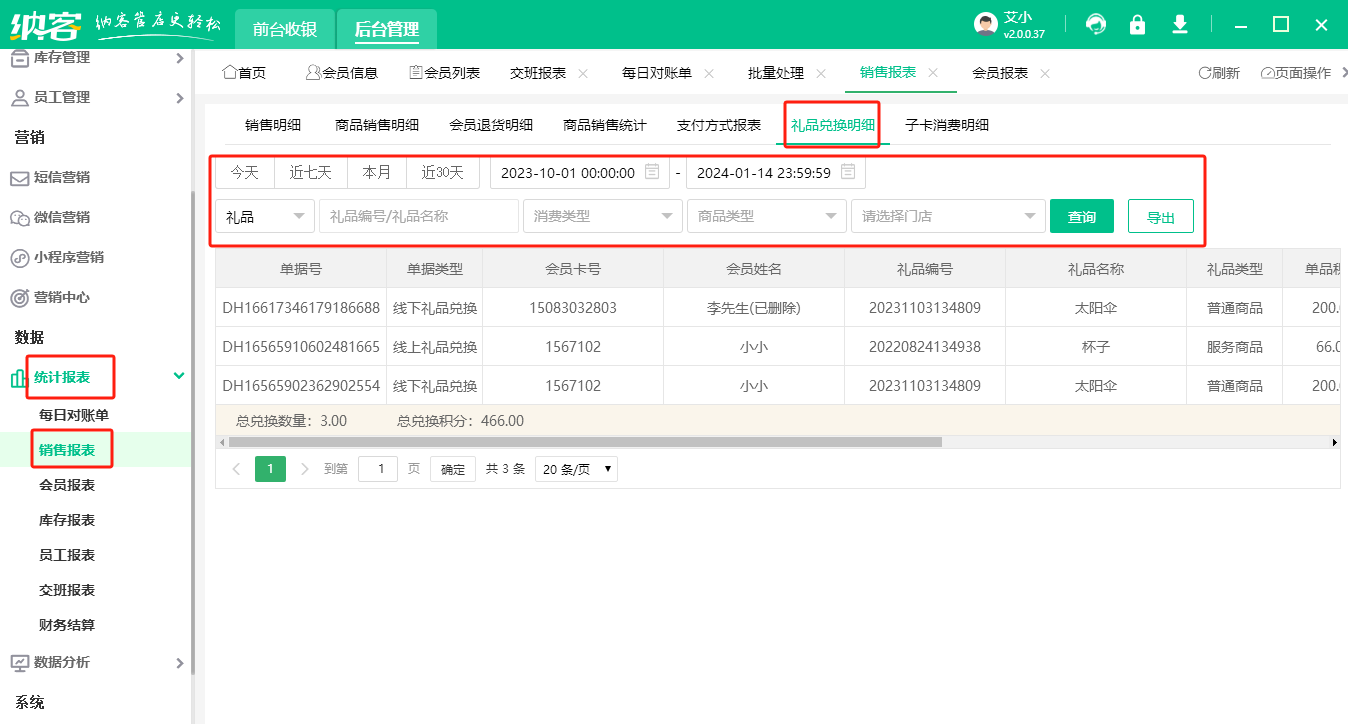Close the 交班报表 tab
Screen dimensions: 1348x724
coord(583,73)
